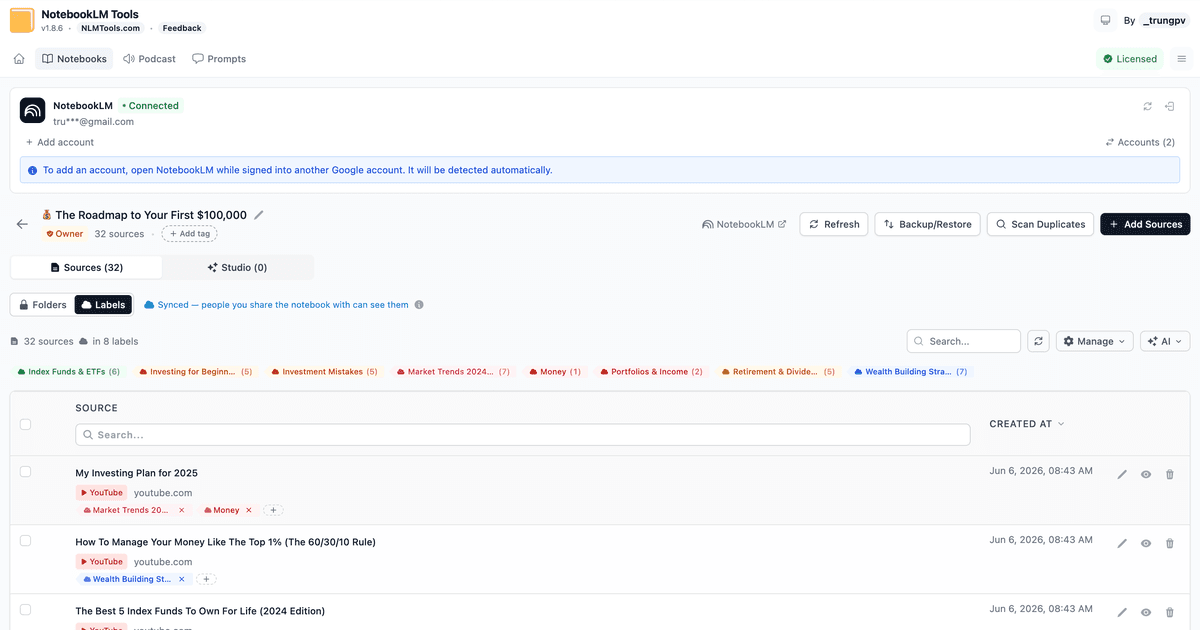Filter by Index Funds & ETFs label
The image size is (1200, 630).
tap(69, 372)
